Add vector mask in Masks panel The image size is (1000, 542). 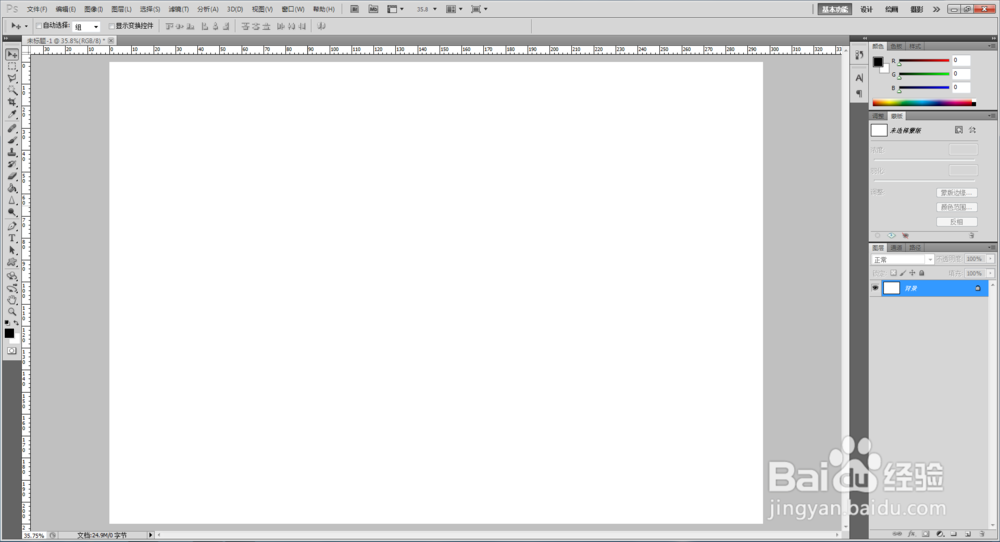click(x=972, y=130)
